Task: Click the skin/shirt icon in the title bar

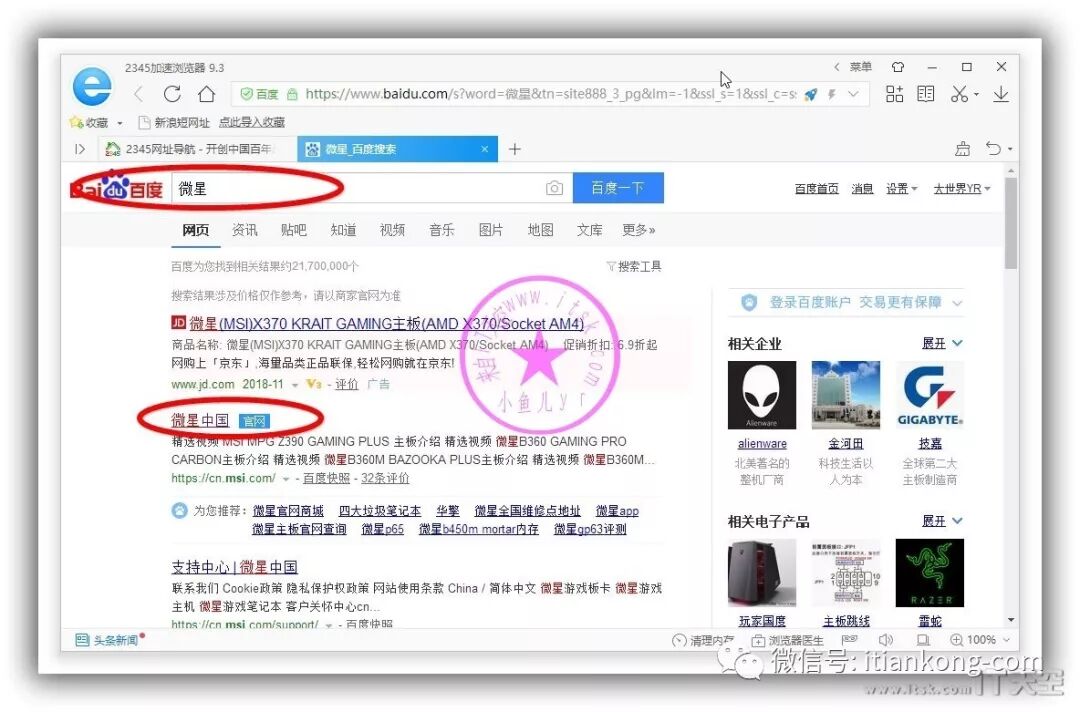Action: (897, 67)
